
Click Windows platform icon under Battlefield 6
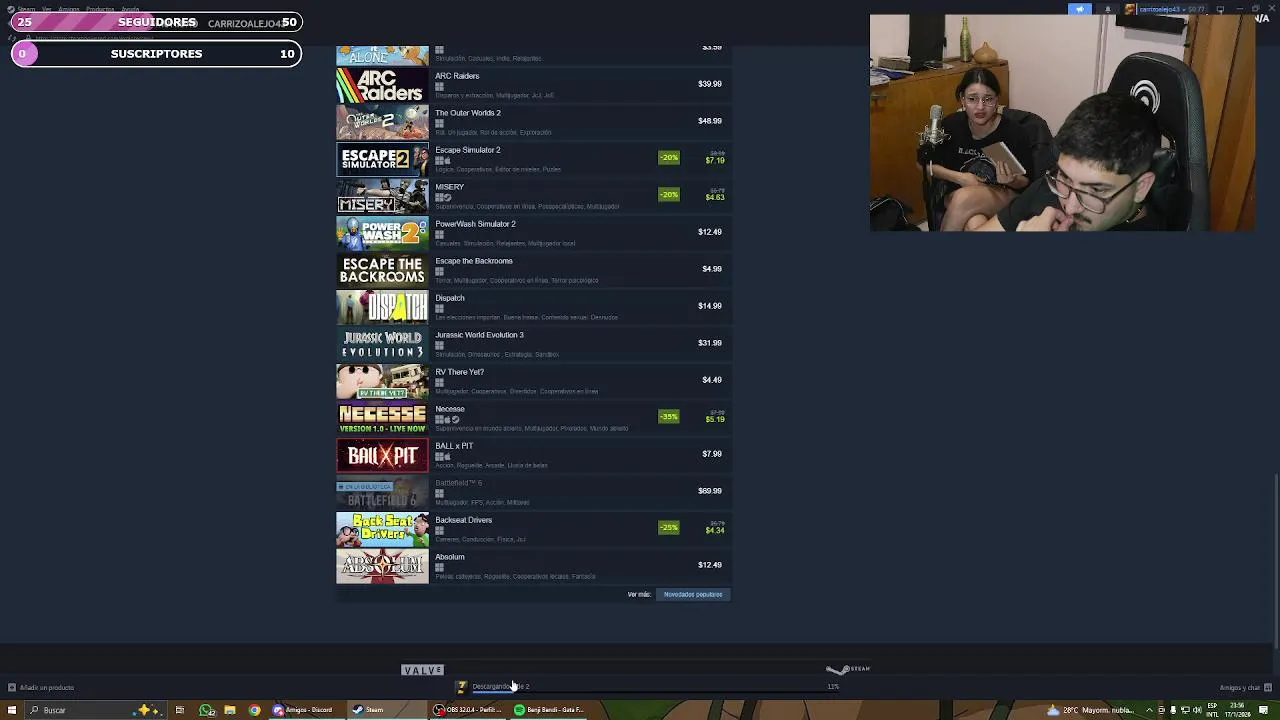tap(439, 494)
